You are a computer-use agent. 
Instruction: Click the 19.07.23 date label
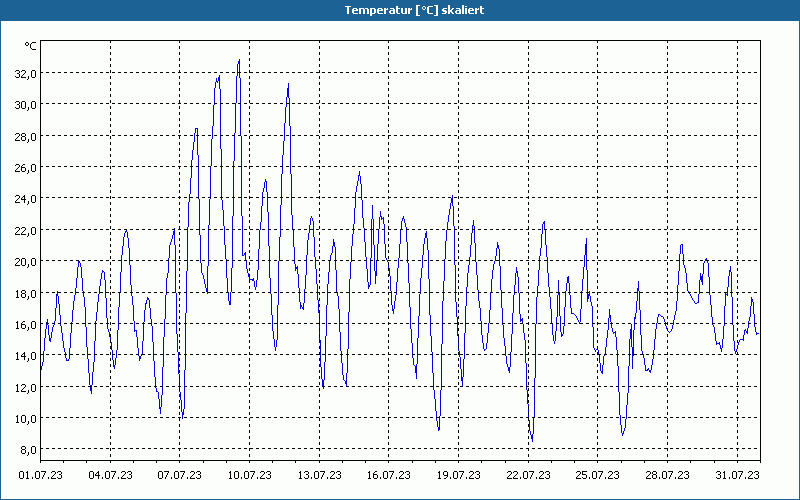[459, 476]
